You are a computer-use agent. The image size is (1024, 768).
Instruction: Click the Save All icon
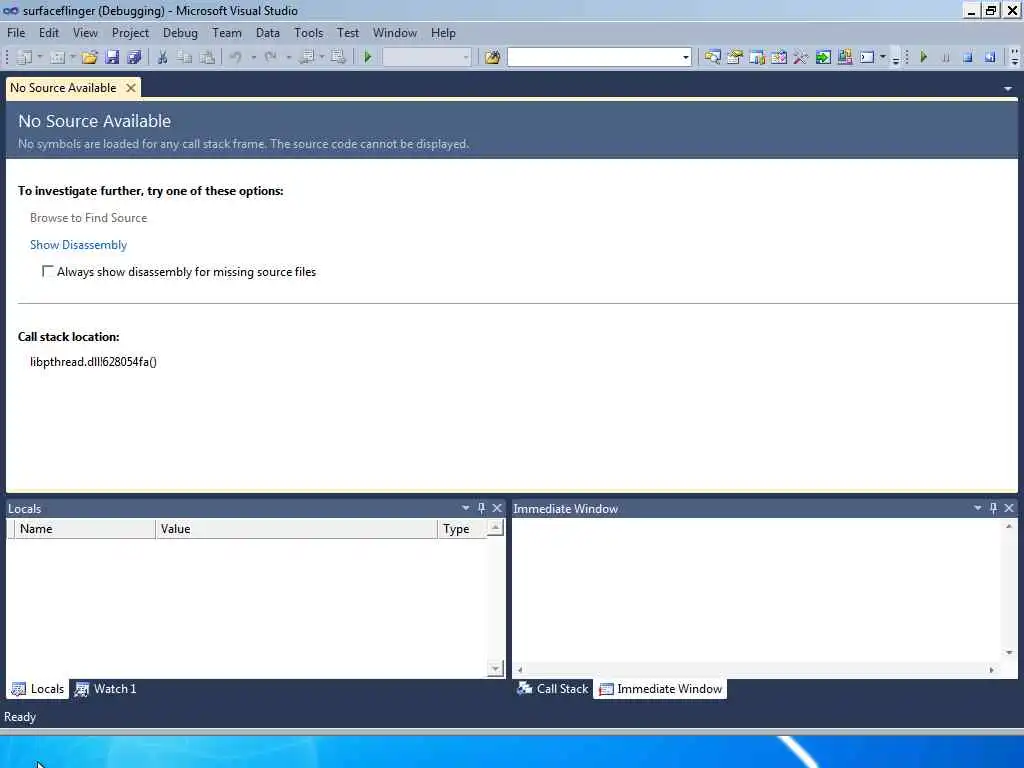pos(135,57)
